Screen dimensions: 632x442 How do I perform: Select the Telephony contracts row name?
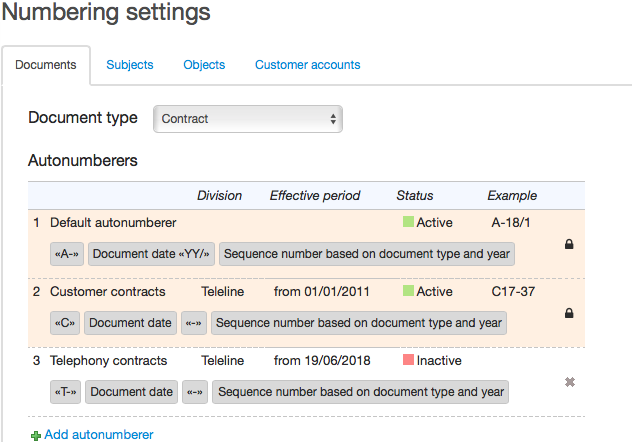(108, 360)
